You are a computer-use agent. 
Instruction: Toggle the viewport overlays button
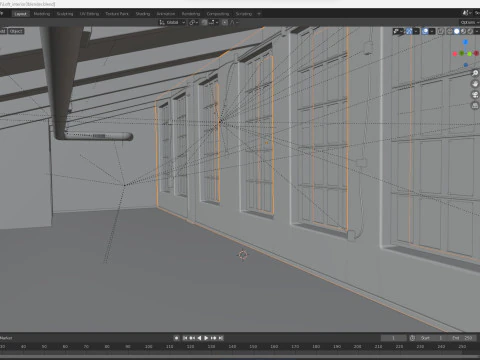pyautogui.click(x=425, y=31)
